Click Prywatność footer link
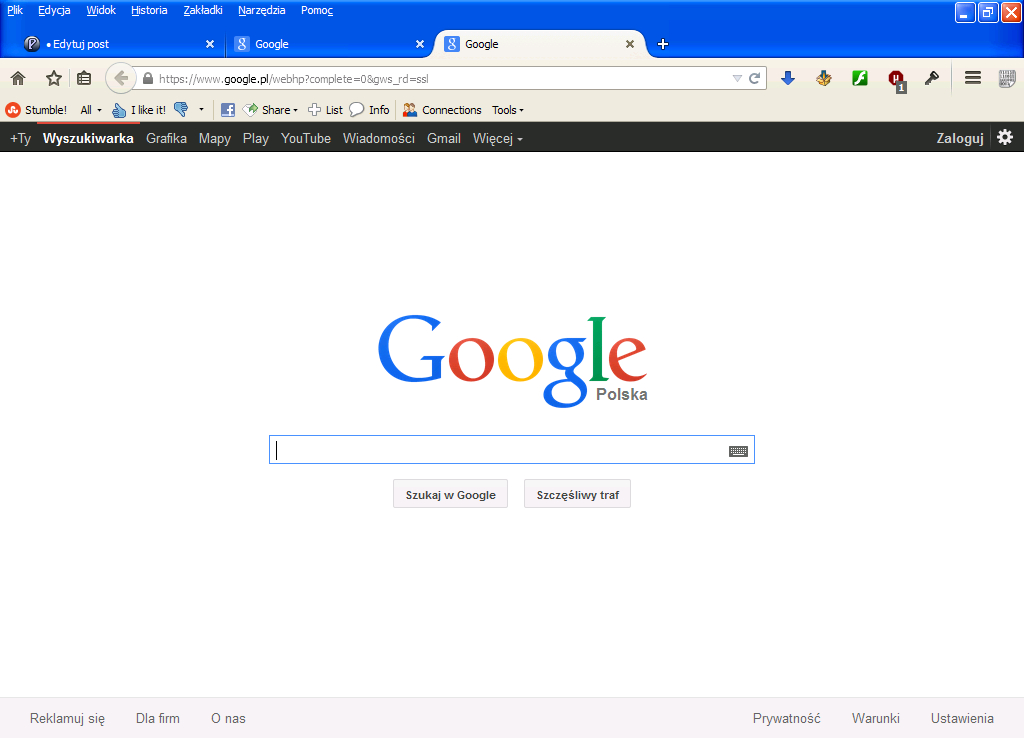The width and height of the screenshot is (1024, 738). coord(786,718)
